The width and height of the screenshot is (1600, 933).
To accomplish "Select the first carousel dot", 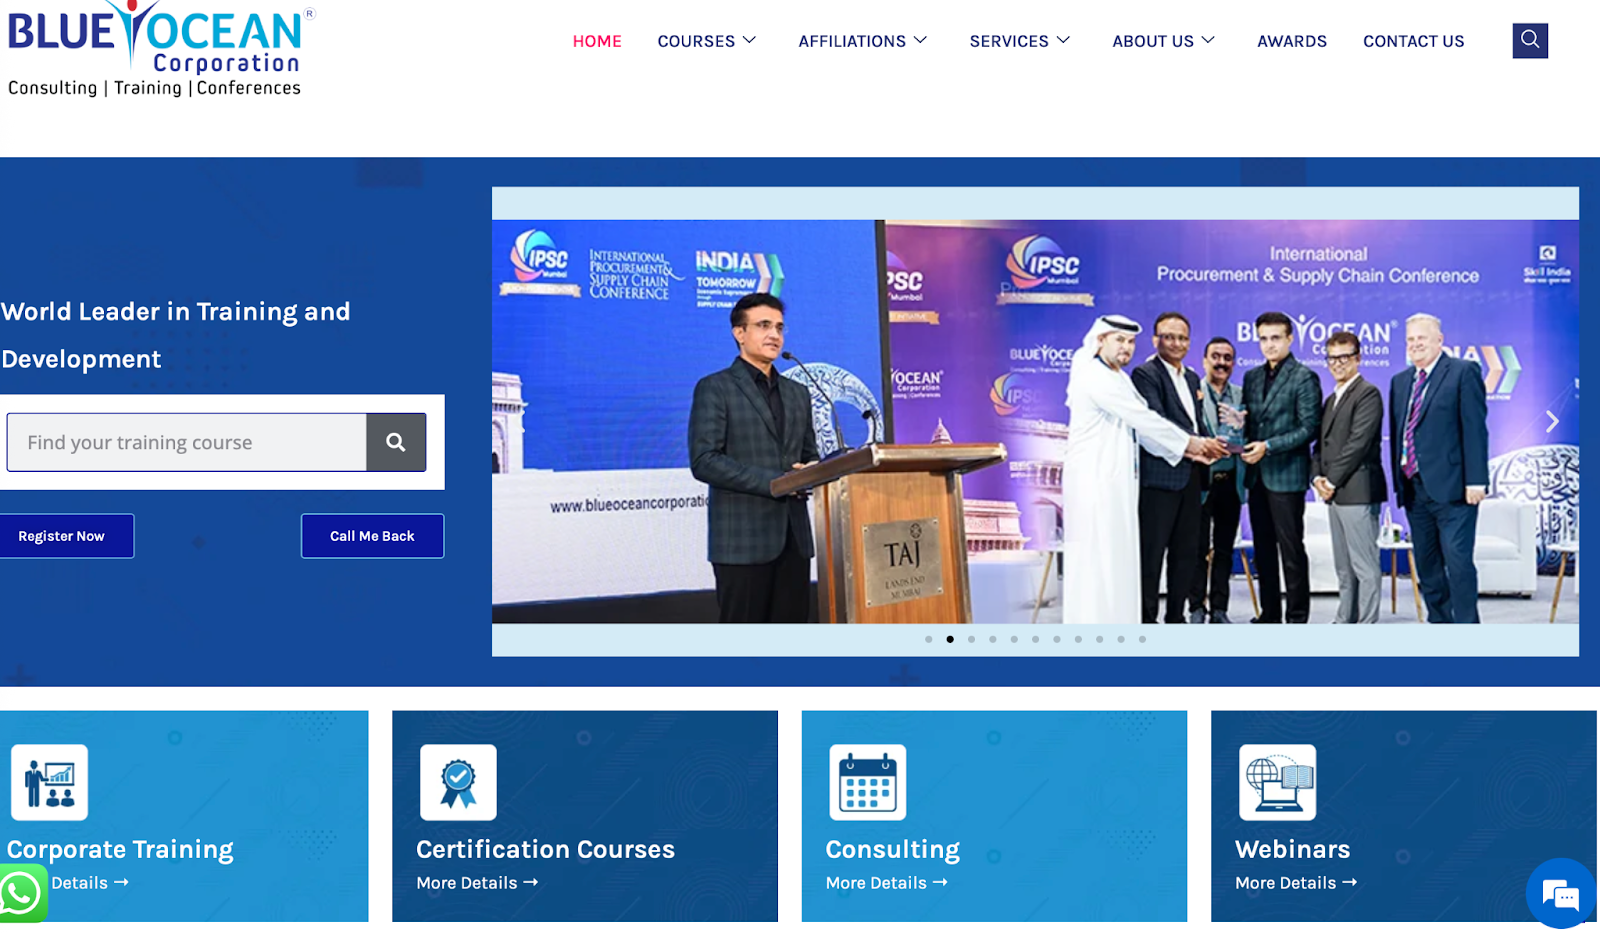I will (929, 639).
